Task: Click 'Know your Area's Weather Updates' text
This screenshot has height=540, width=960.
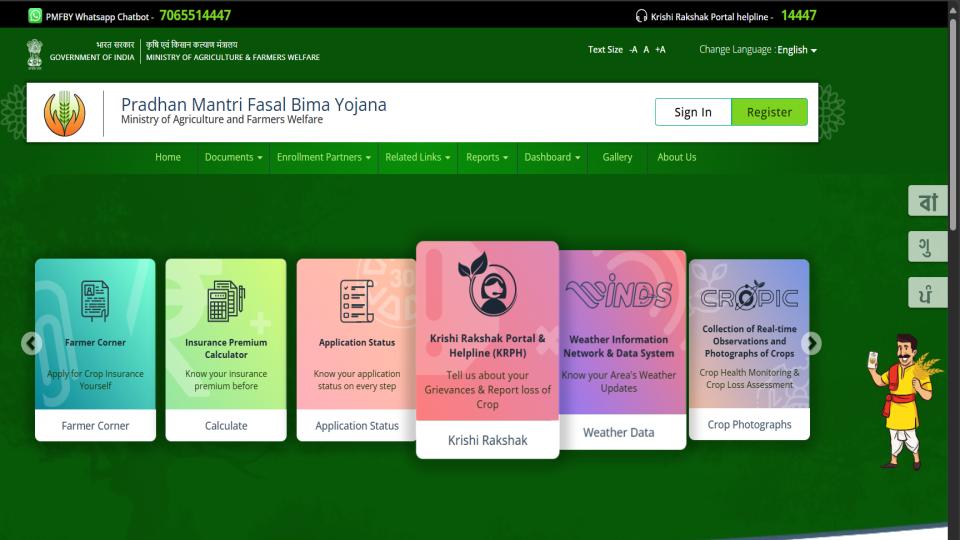Action: pos(618,381)
